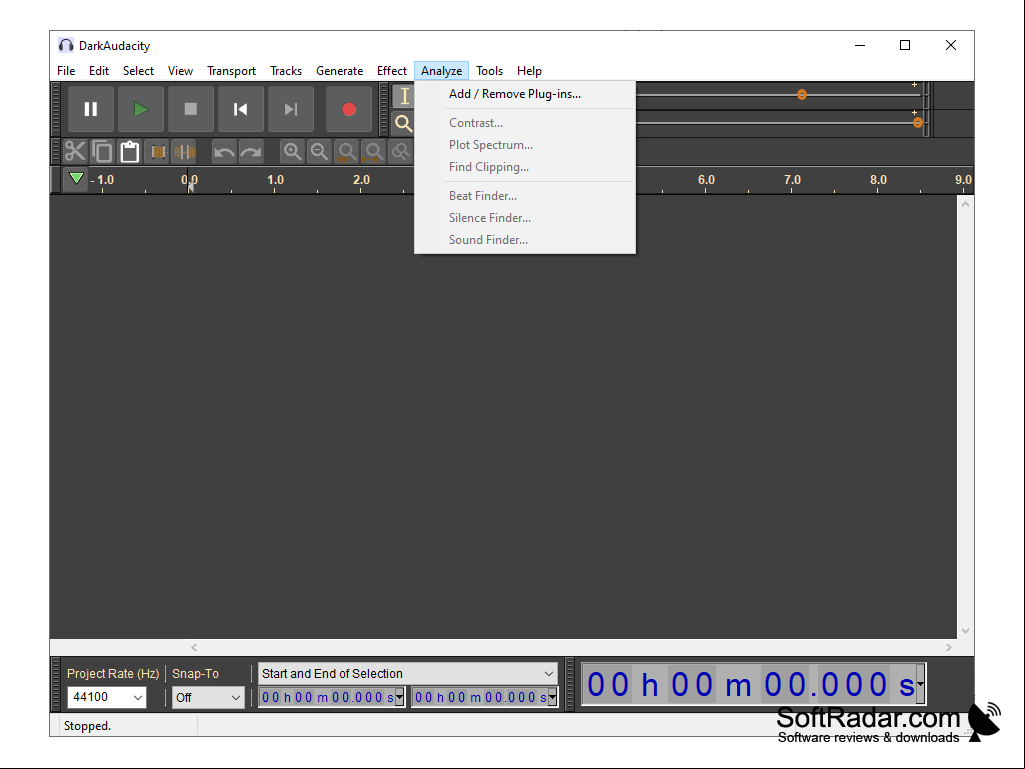
Task: Click the Cut scissors icon
Action: pos(75,152)
